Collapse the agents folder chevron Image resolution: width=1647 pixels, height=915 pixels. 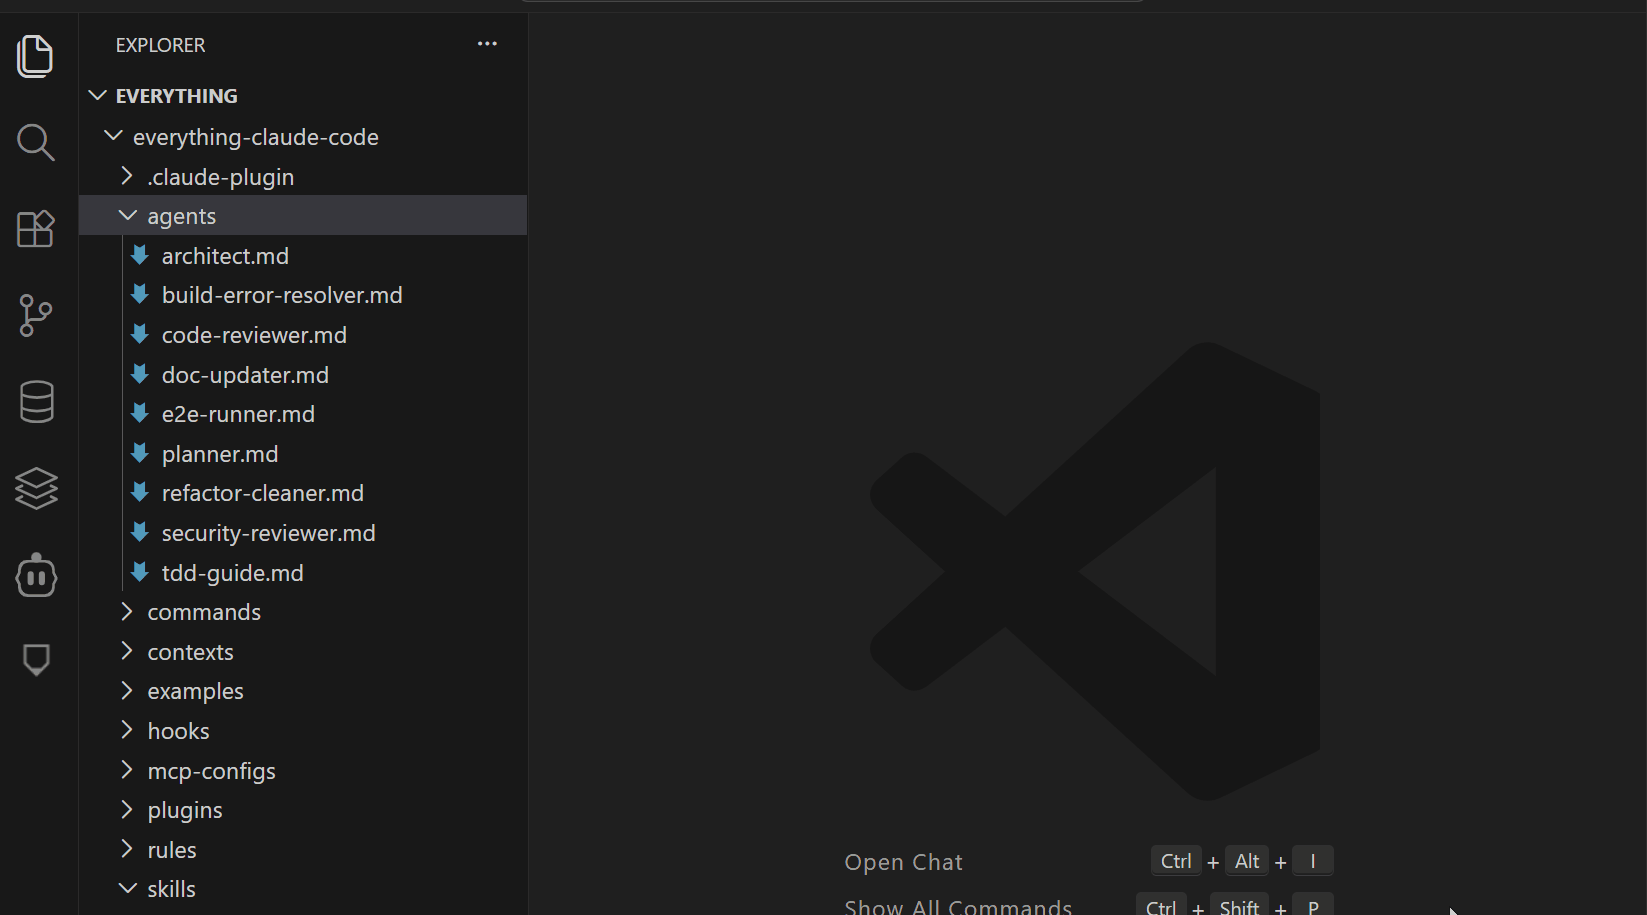(x=127, y=216)
